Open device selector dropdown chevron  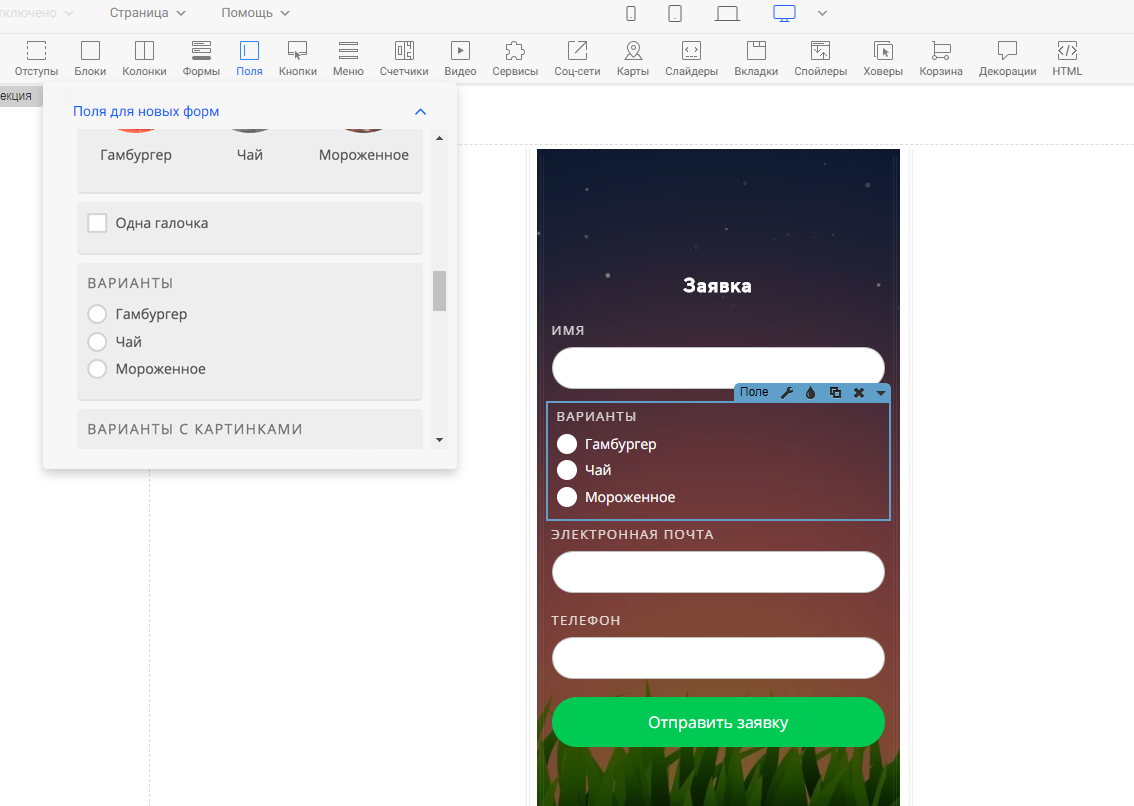(x=822, y=13)
